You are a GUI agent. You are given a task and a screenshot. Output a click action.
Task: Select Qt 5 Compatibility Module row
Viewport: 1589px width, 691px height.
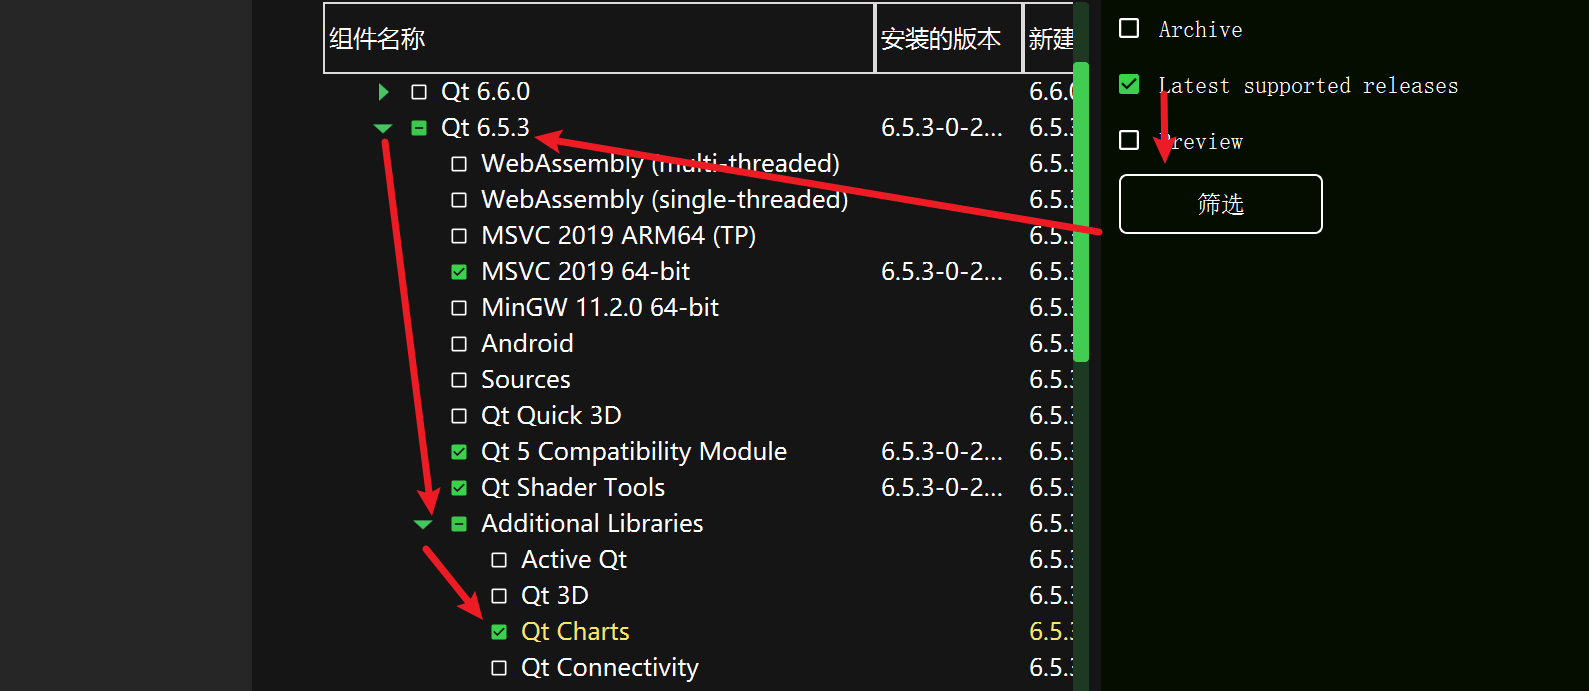point(634,452)
